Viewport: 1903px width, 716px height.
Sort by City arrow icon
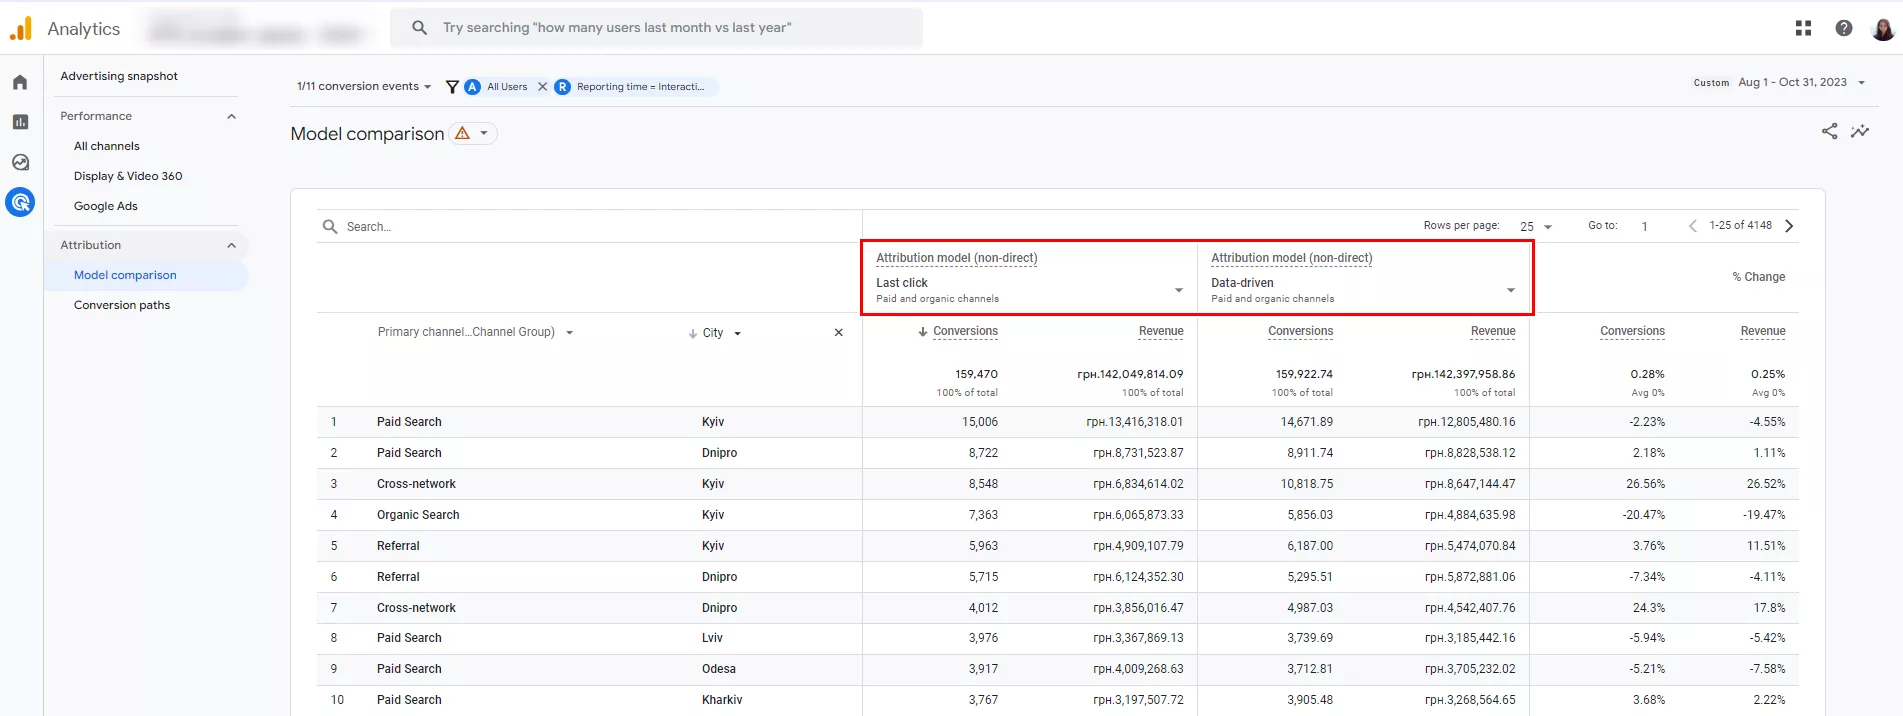click(x=692, y=334)
